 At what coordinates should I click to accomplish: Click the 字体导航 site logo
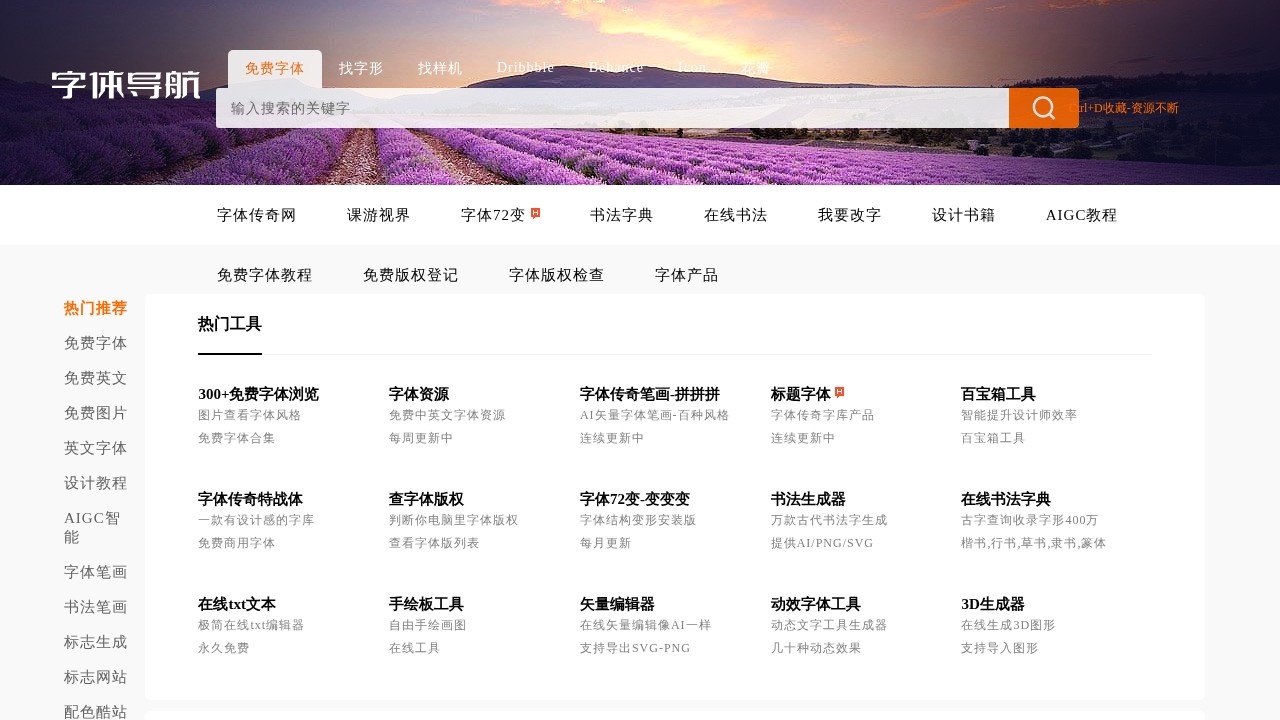click(x=125, y=86)
